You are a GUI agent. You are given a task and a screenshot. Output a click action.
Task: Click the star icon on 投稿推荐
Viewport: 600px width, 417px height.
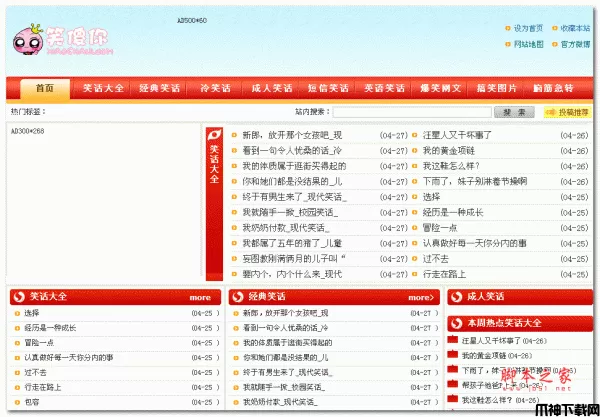point(550,113)
